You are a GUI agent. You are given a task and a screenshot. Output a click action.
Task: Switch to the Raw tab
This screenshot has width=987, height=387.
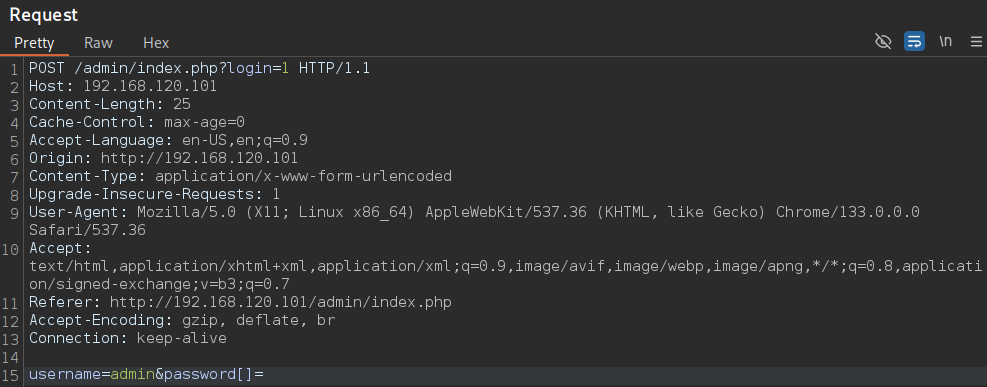[x=98, y=43]
